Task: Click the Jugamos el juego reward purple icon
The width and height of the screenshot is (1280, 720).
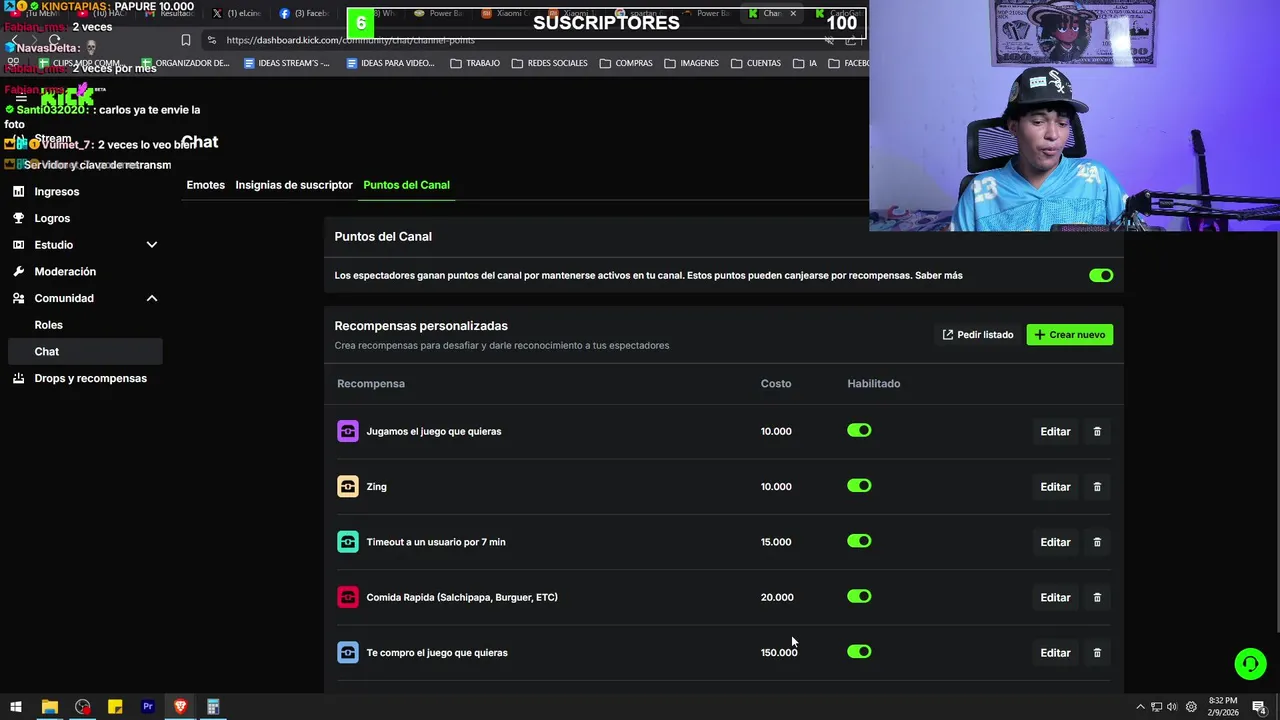Action: pyautogui.click(x=348, y=431)
